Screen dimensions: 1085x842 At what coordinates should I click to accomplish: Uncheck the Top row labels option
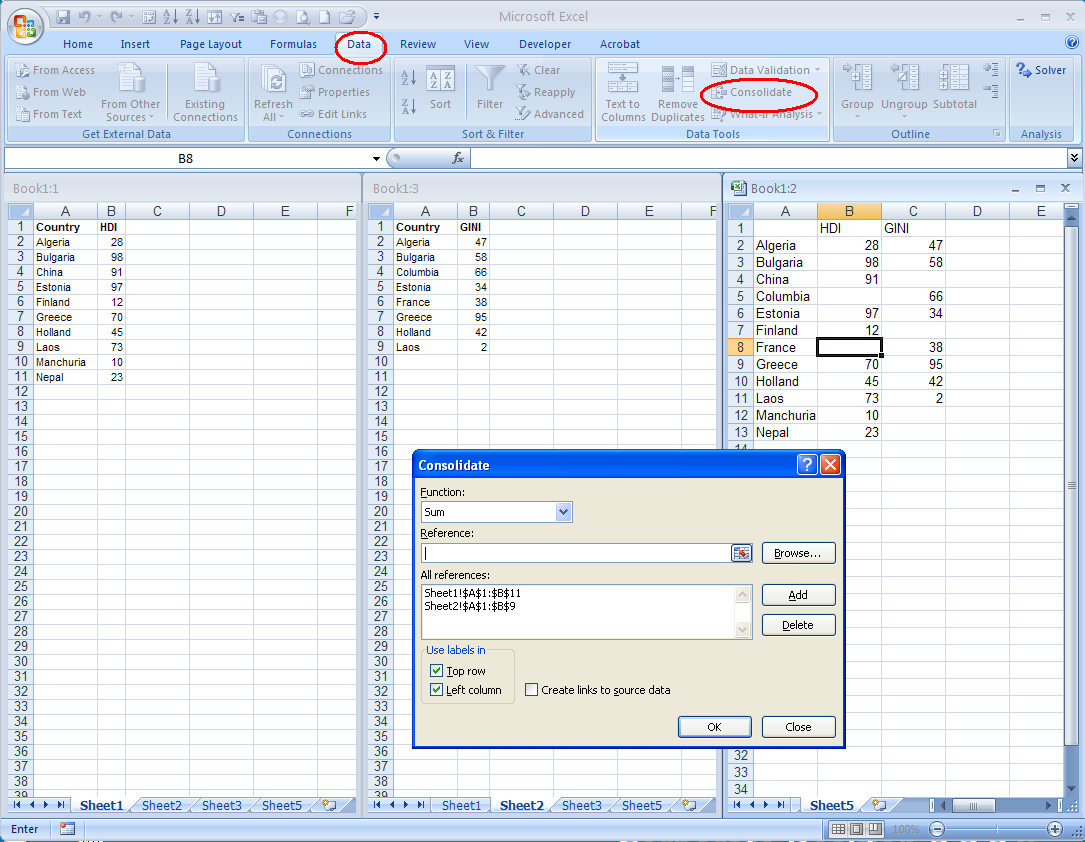[436, 671]
